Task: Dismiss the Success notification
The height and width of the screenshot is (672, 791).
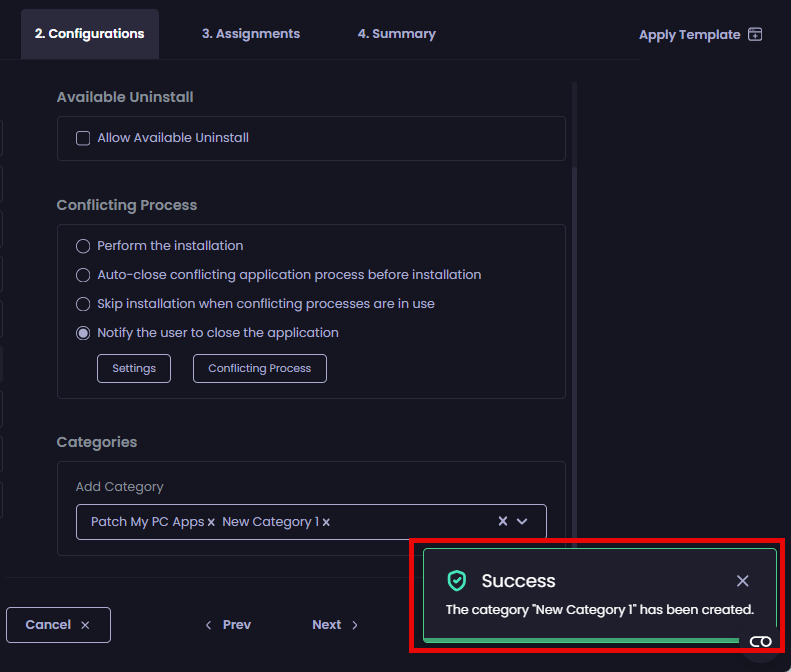Action: coord(742,581)
